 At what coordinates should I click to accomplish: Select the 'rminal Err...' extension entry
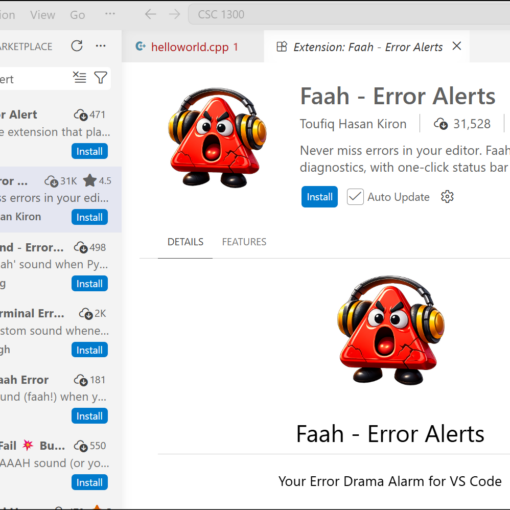(x=61, y=332)
